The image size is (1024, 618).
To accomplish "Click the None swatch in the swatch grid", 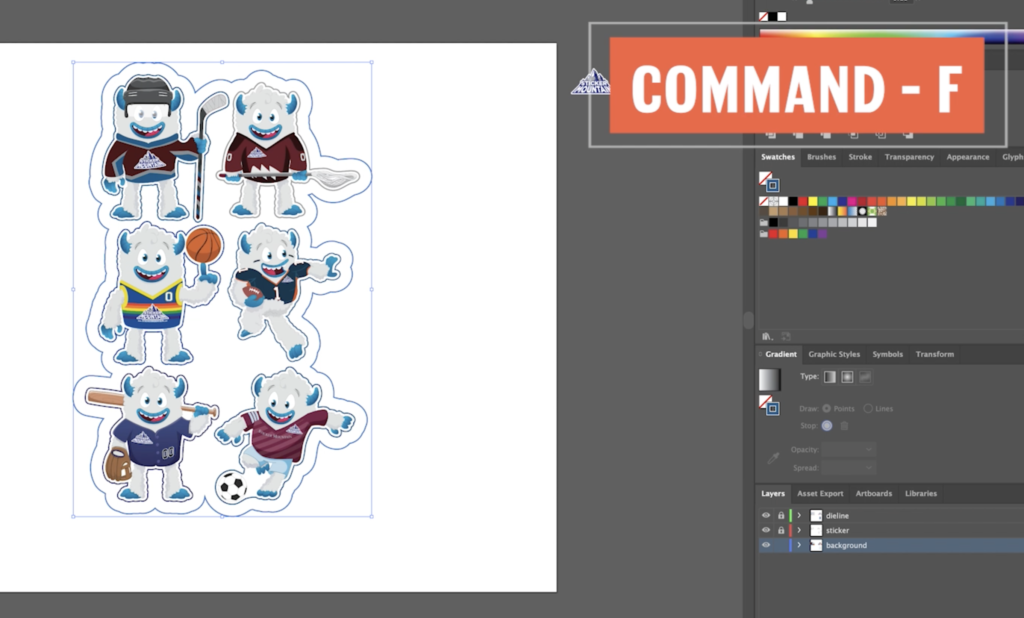I will point(763,201).
